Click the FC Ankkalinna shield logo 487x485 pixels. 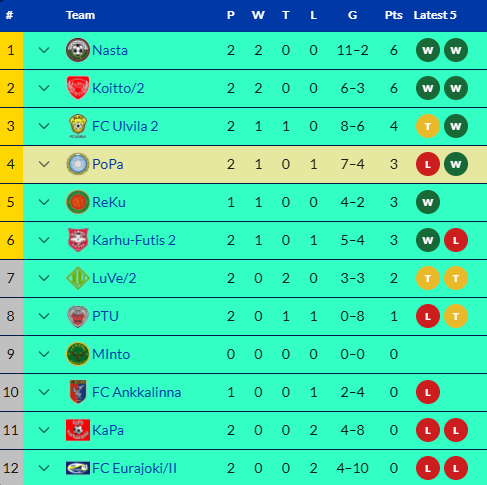pos(78,392)
